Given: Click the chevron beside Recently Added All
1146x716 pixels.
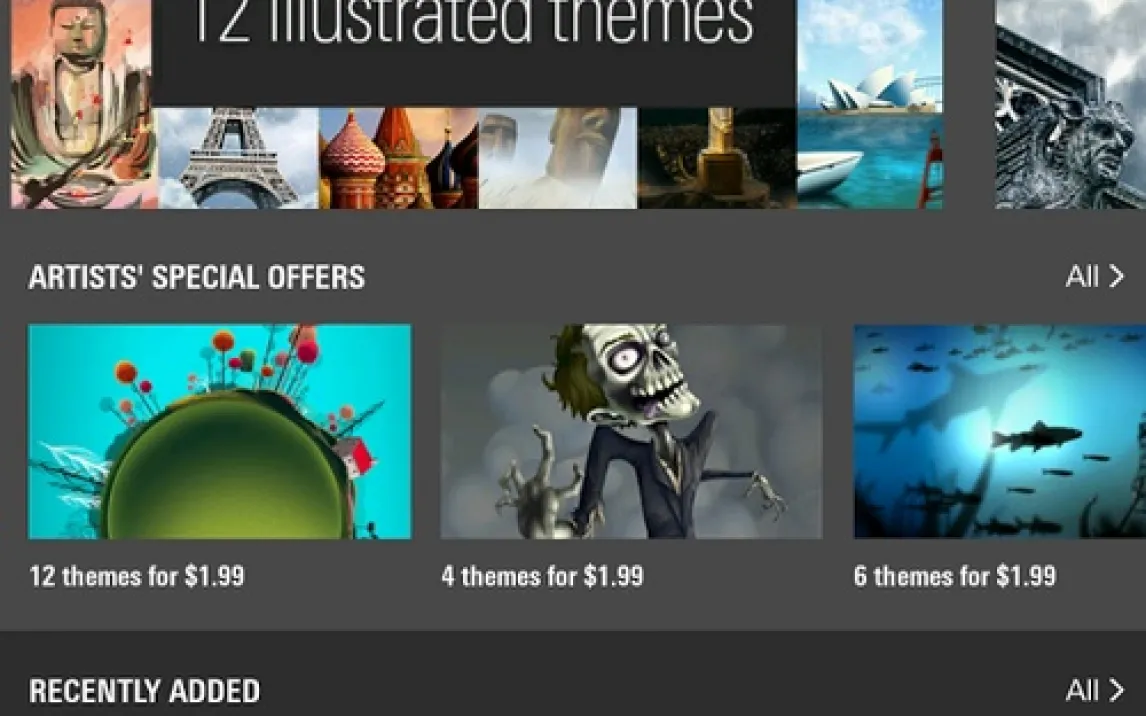Looking at the screenshot, I should tap(1116, 690).
